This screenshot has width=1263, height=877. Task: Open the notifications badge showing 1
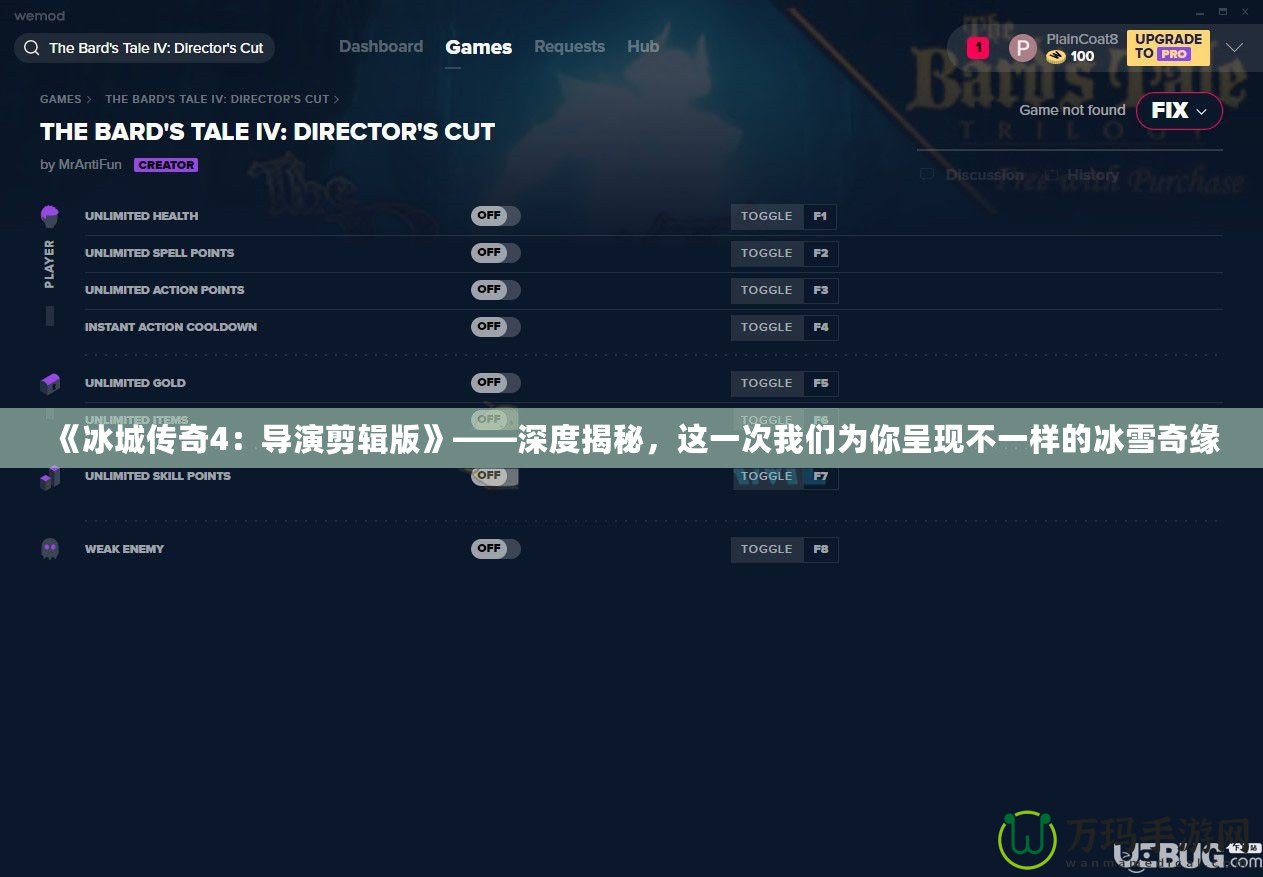(x=977, y=47)
